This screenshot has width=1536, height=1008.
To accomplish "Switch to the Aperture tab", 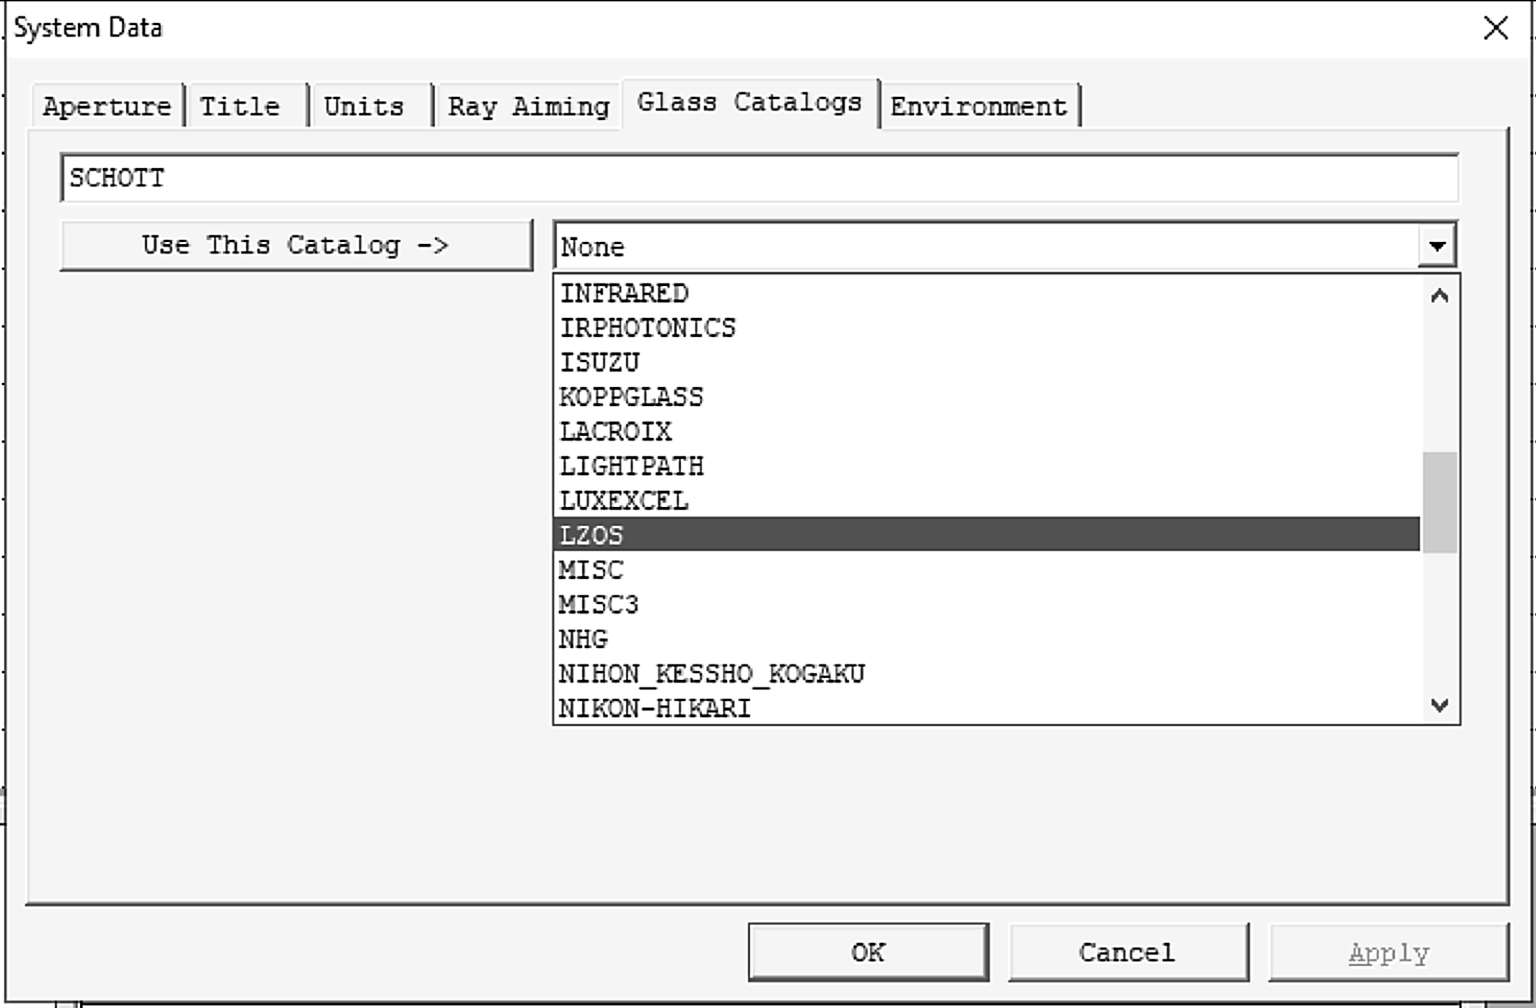I will tap(107, 106).
